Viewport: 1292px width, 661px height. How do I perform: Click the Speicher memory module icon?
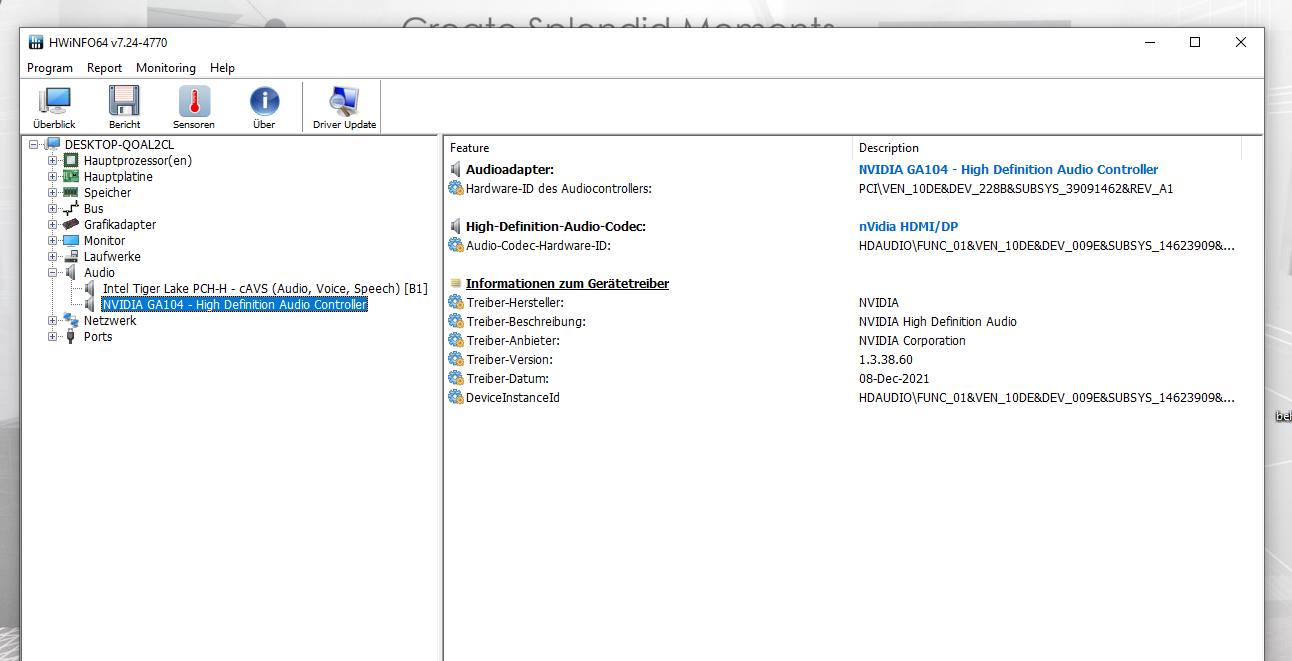[x=71, y=193]
